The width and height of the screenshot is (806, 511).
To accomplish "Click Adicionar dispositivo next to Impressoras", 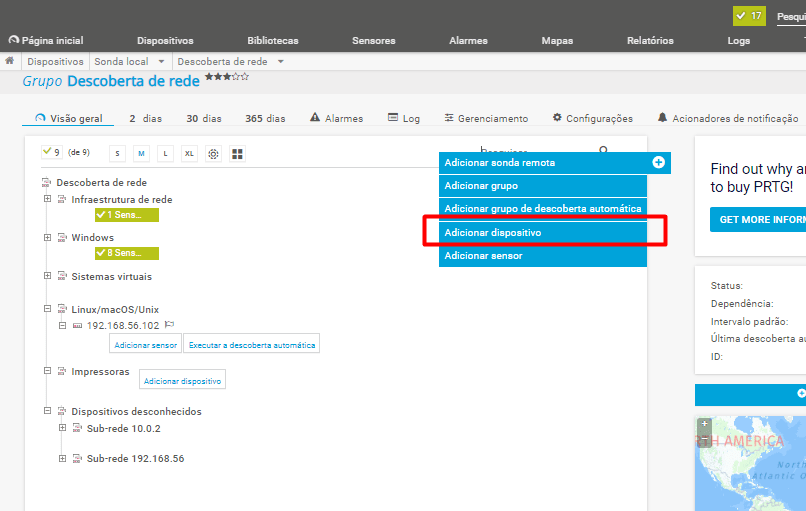I will click(182, 381).
